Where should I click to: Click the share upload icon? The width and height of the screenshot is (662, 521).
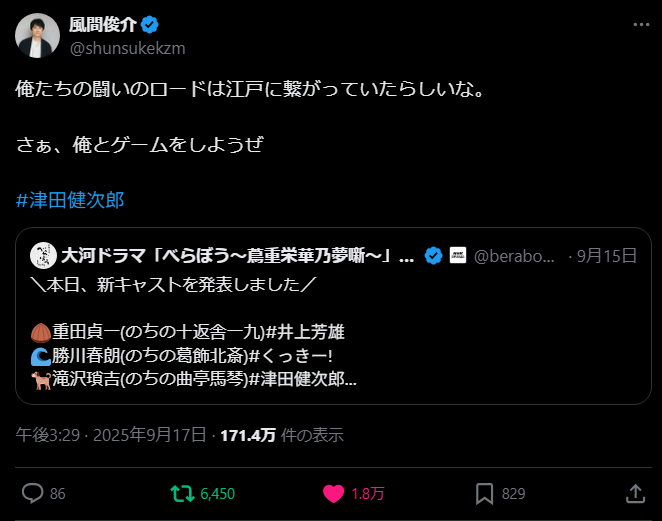click(635, 493)
